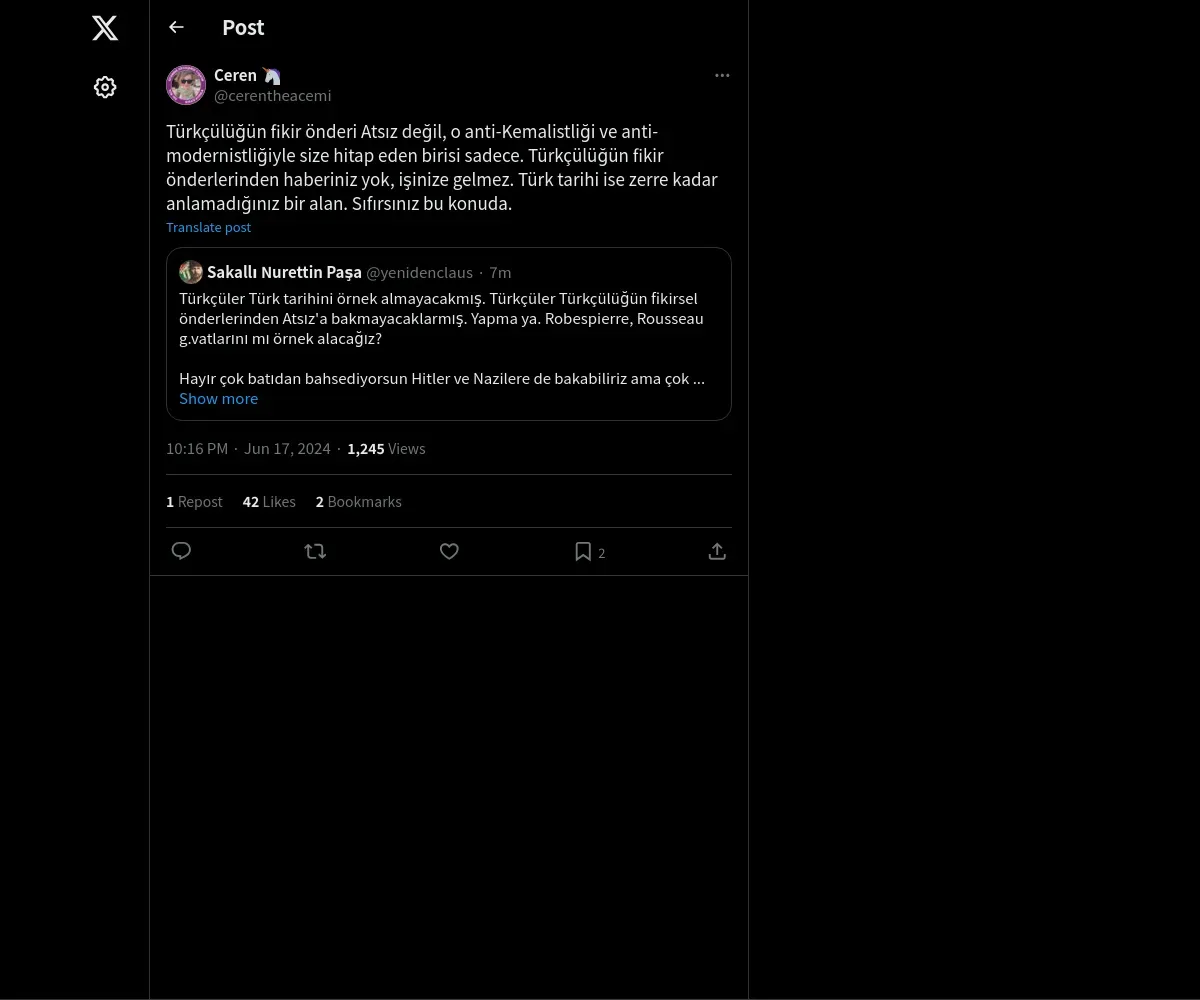Open the @cerentheacemi handle link

click(x=272, y=96)
